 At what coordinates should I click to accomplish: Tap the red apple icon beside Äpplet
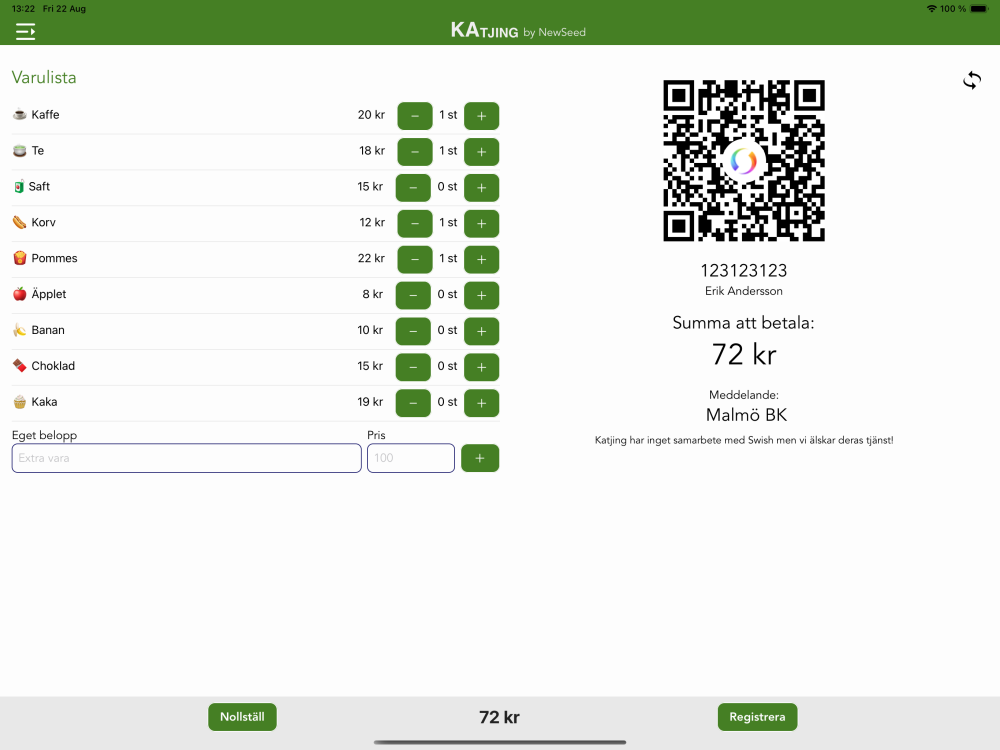point(20,293)
